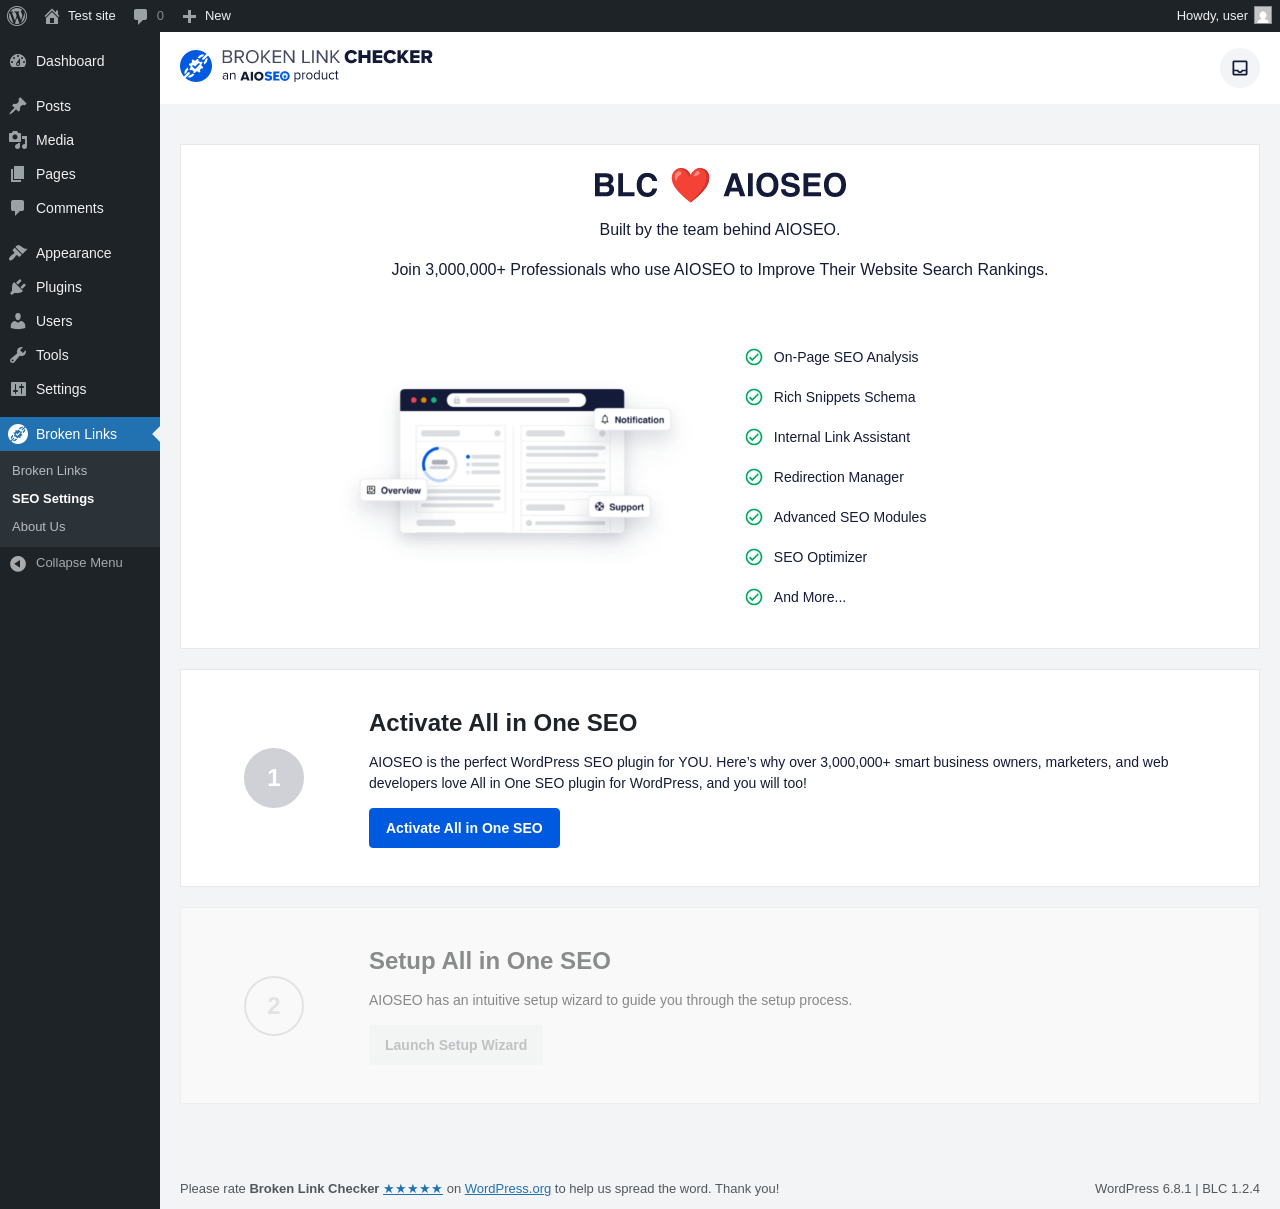Click the plus icon next to New
1280x1209 pixels.
click(189, 16)
